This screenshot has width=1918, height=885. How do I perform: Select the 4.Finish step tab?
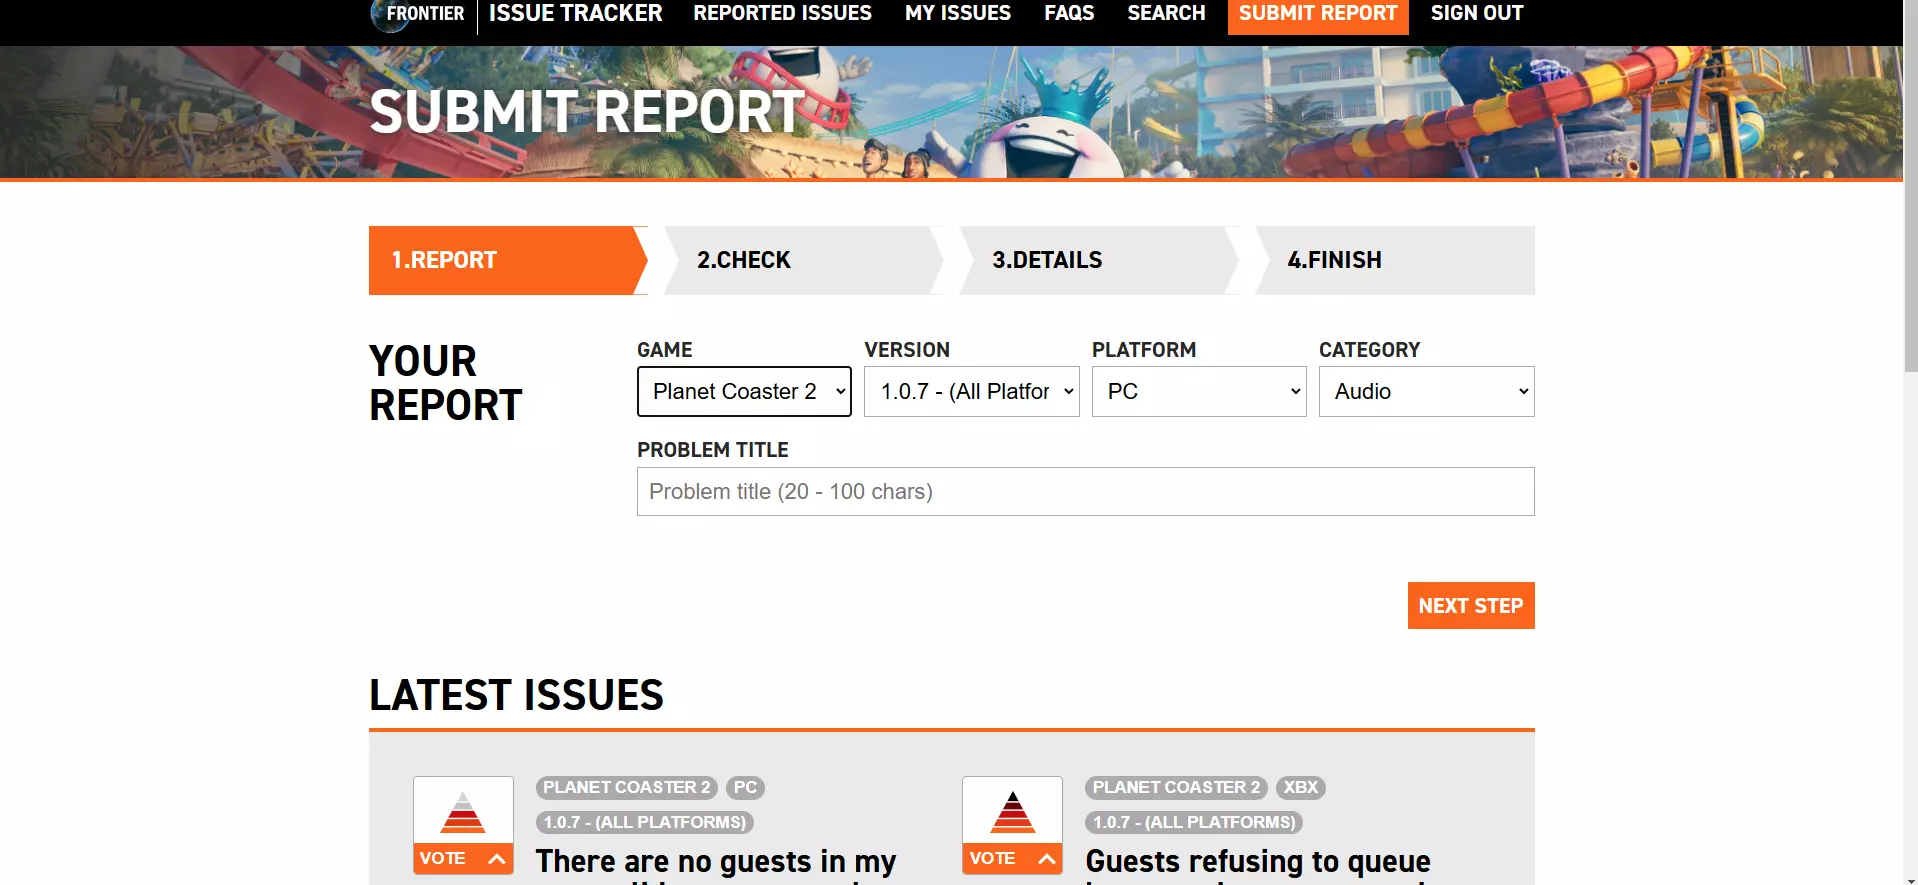pyautogui.click(x=1394, y=260)
